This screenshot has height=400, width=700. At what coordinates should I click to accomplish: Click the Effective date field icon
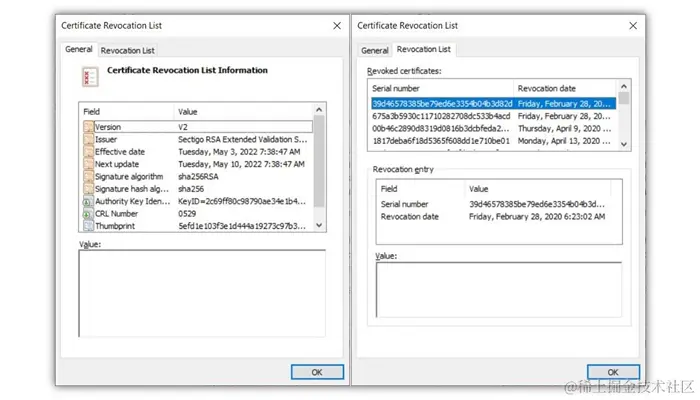(88, 152)
